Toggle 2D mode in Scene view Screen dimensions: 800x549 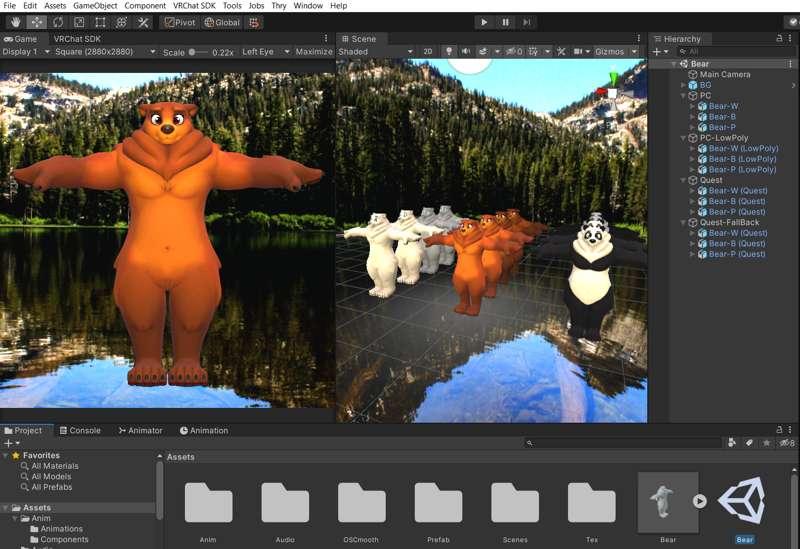428,52
